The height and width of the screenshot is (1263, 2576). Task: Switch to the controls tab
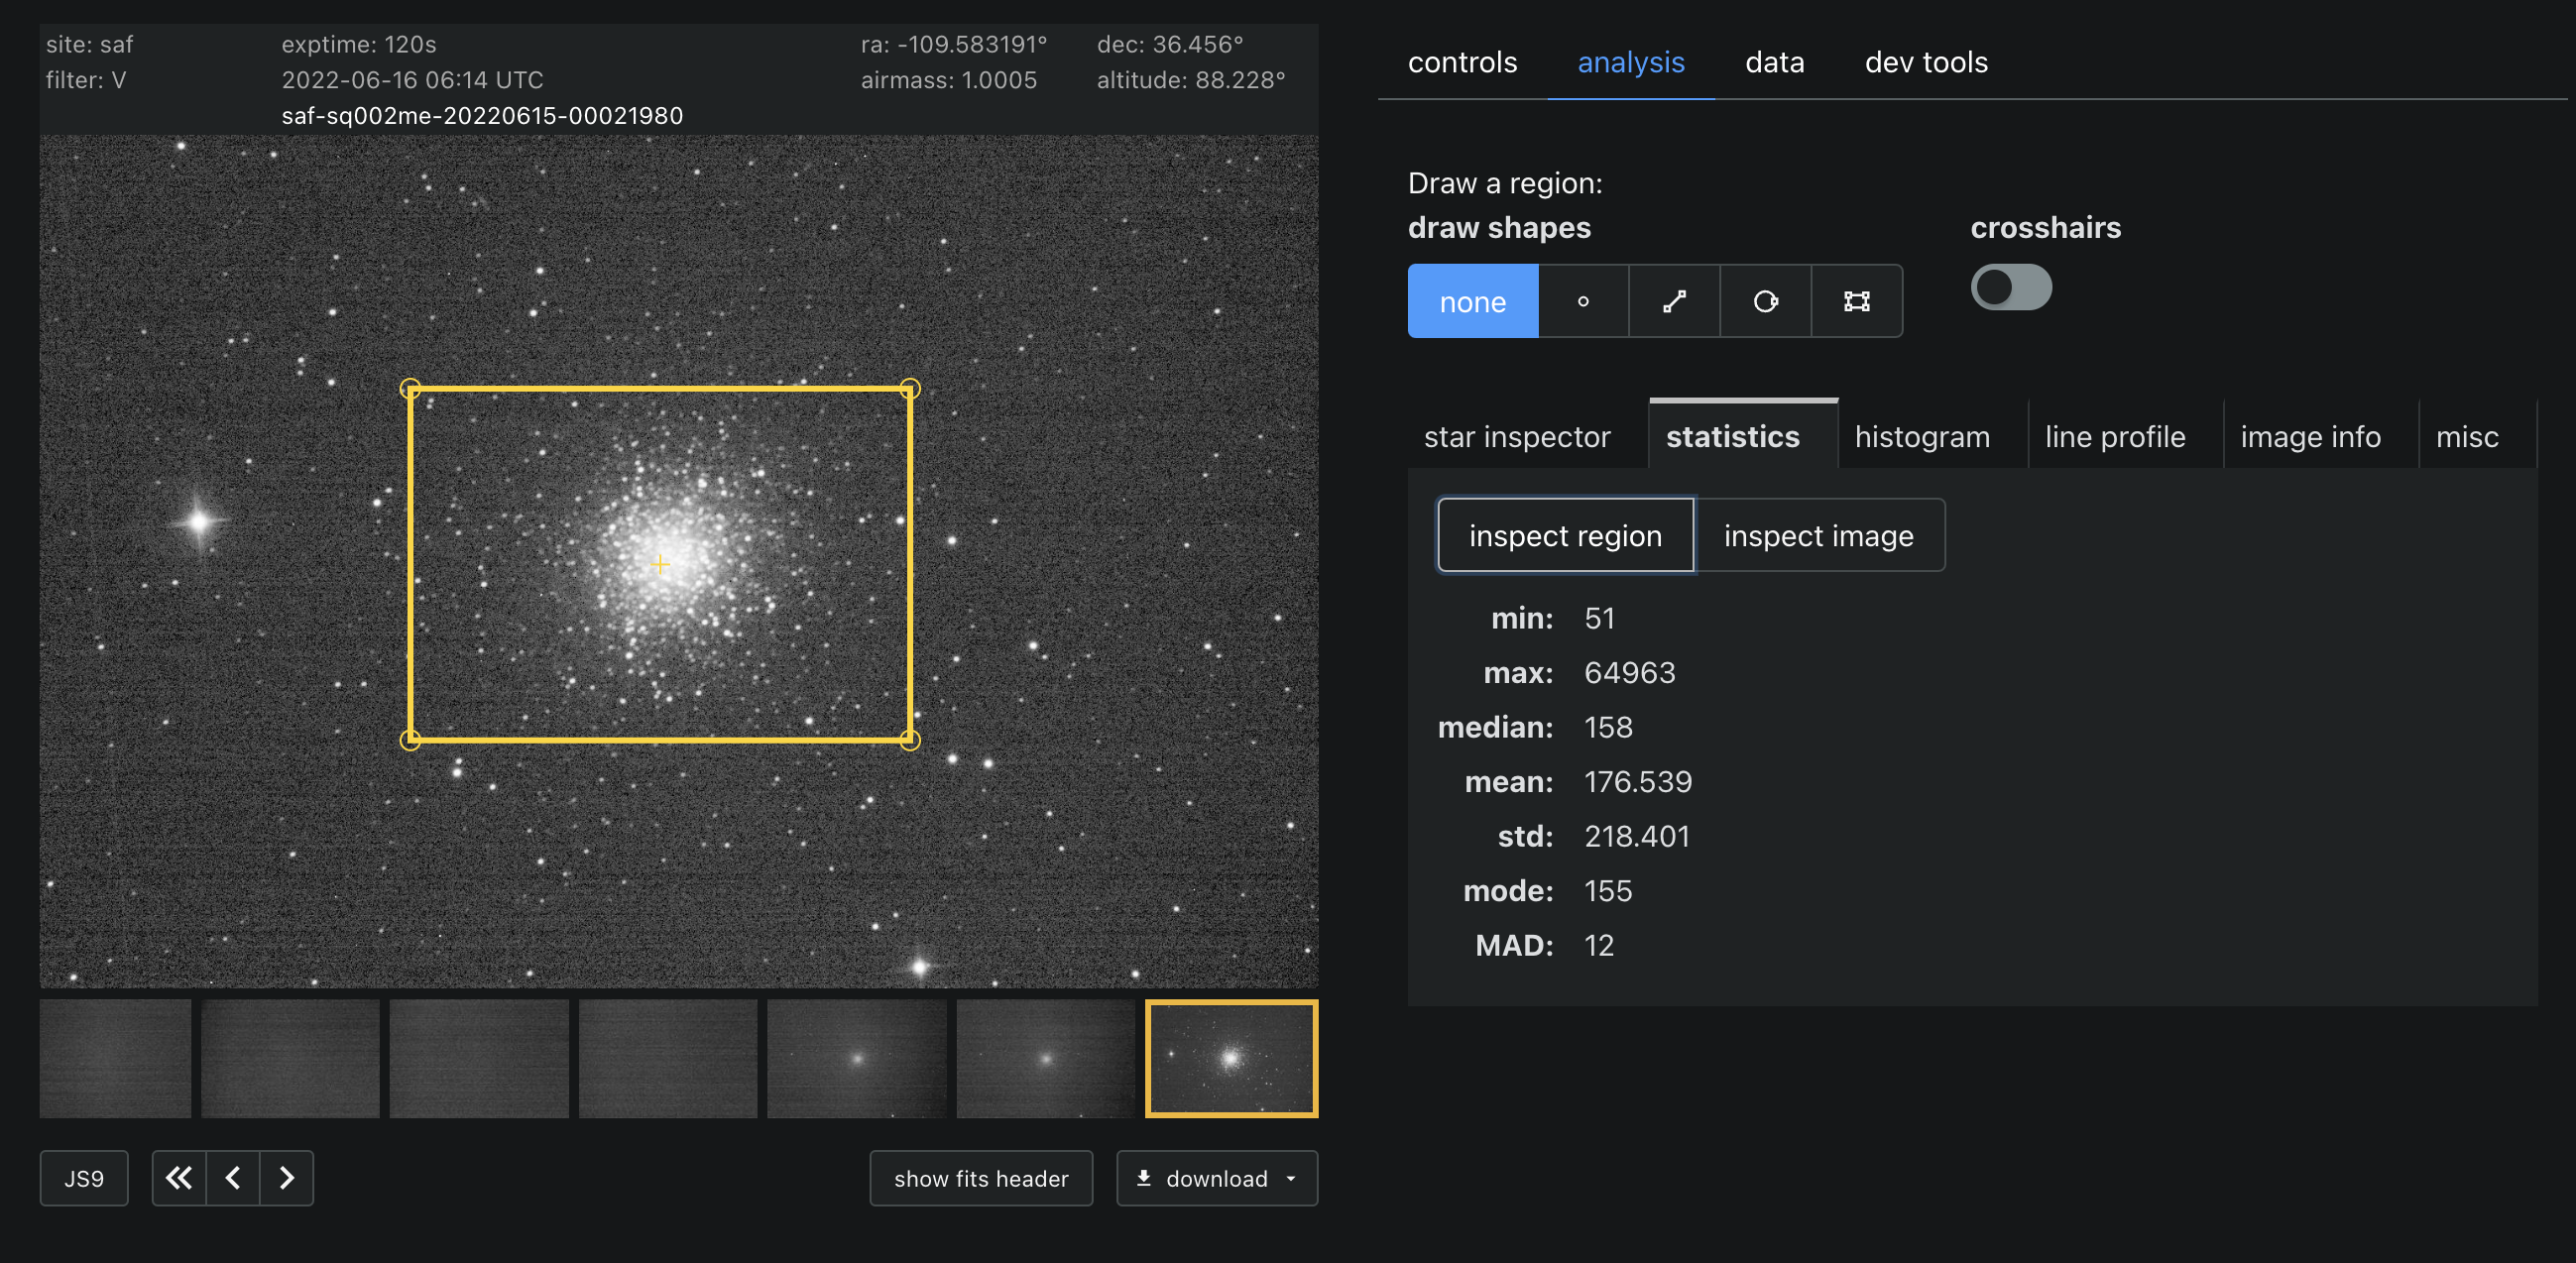pos(1462,62)
